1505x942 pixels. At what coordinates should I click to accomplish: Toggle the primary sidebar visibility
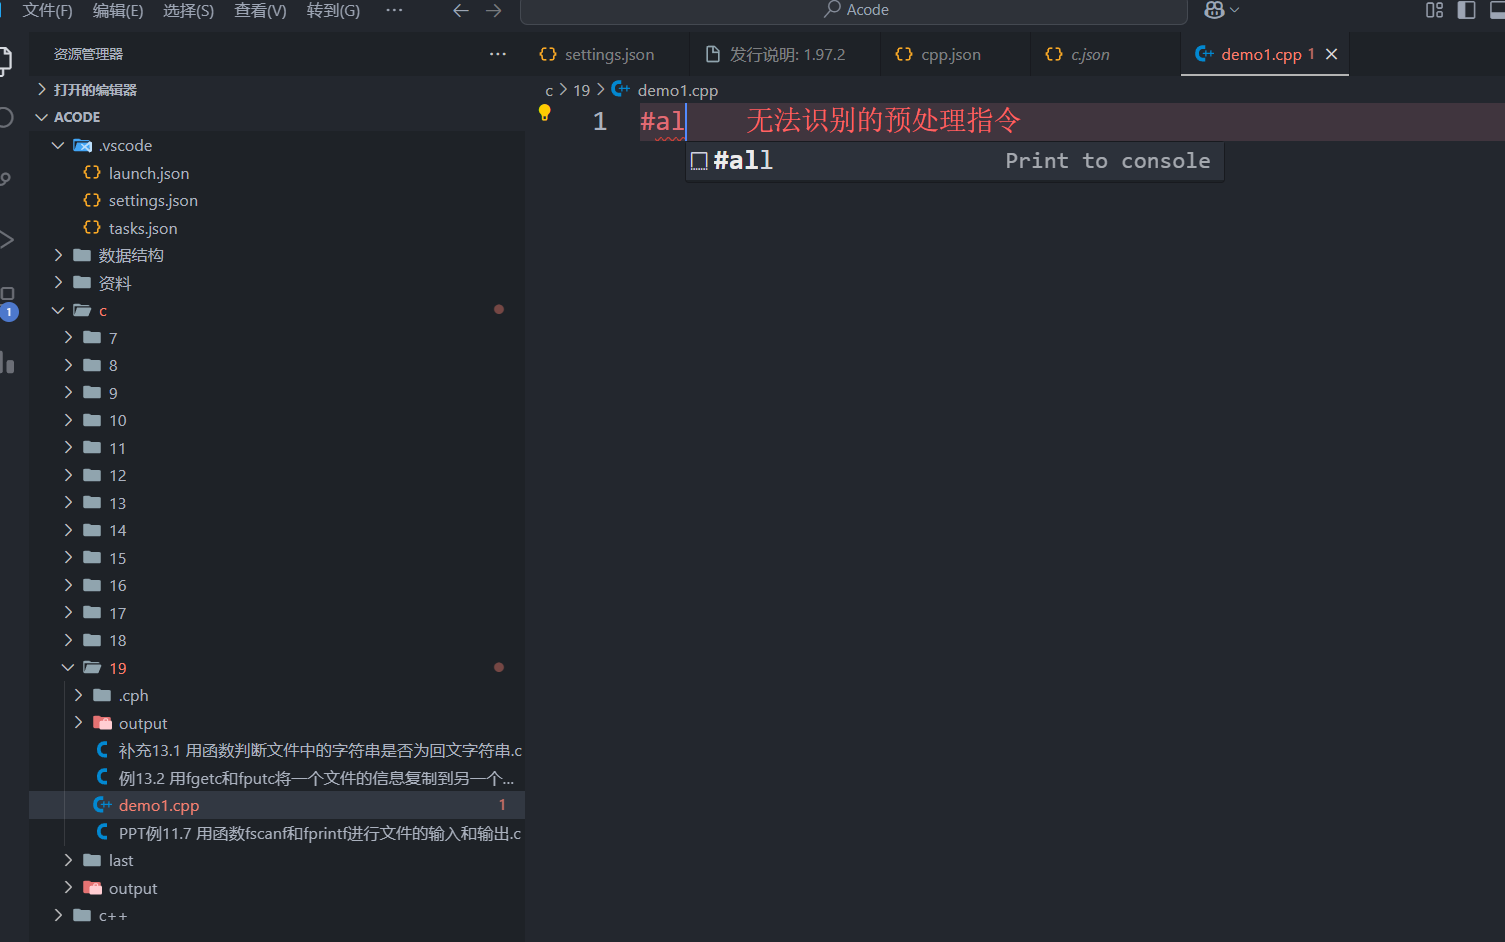coord(1466,10)
